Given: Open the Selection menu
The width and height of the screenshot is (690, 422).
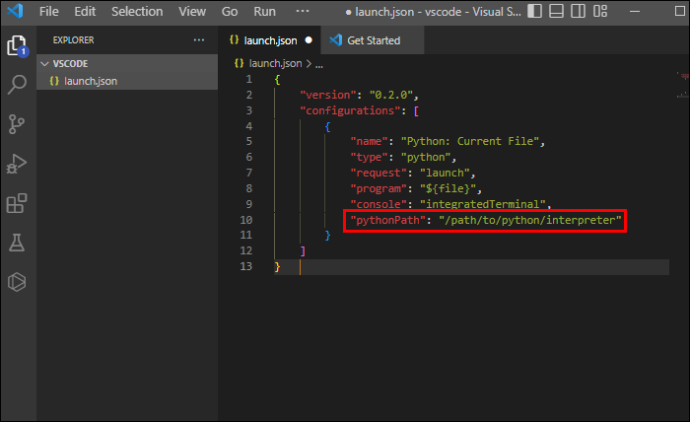Looking at the screenshot, I should (137, 11).
